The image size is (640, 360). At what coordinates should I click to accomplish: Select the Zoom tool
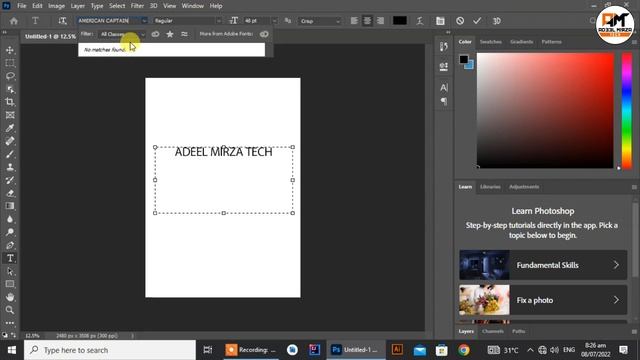click(10, 310)
